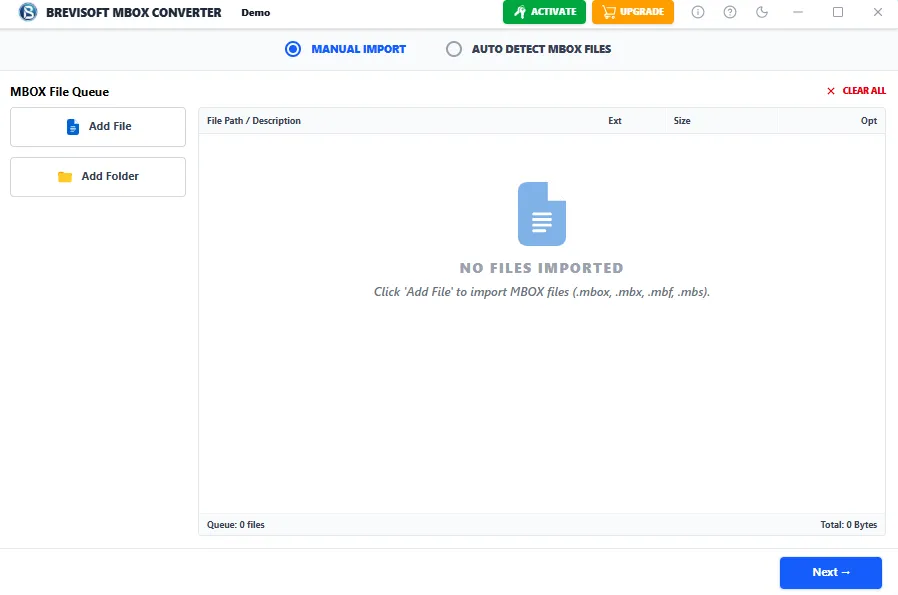This screenshot has height=595, width=898.
Task: Toggle dark mode moon icon
Action: tap(762, 12)
